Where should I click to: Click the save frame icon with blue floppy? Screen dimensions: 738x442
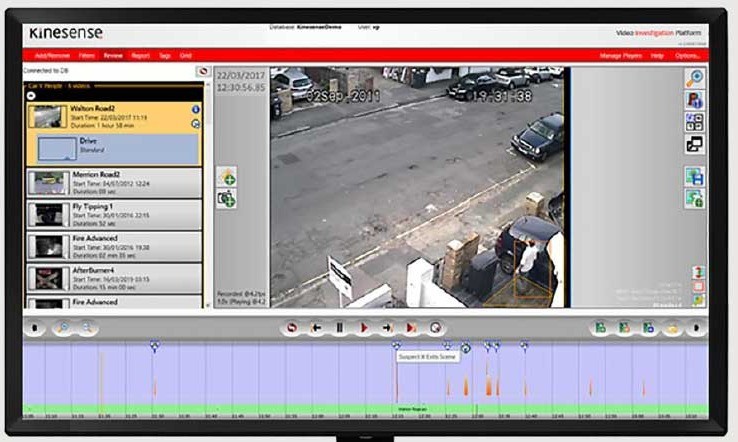tap(695, 177)
